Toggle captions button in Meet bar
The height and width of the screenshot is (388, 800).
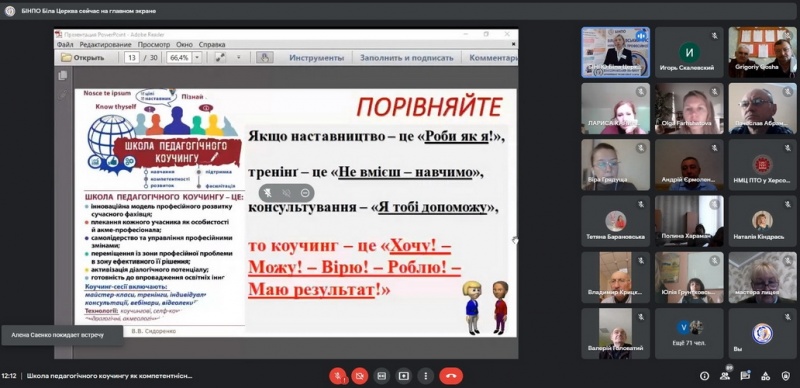(x=382, y=376)
